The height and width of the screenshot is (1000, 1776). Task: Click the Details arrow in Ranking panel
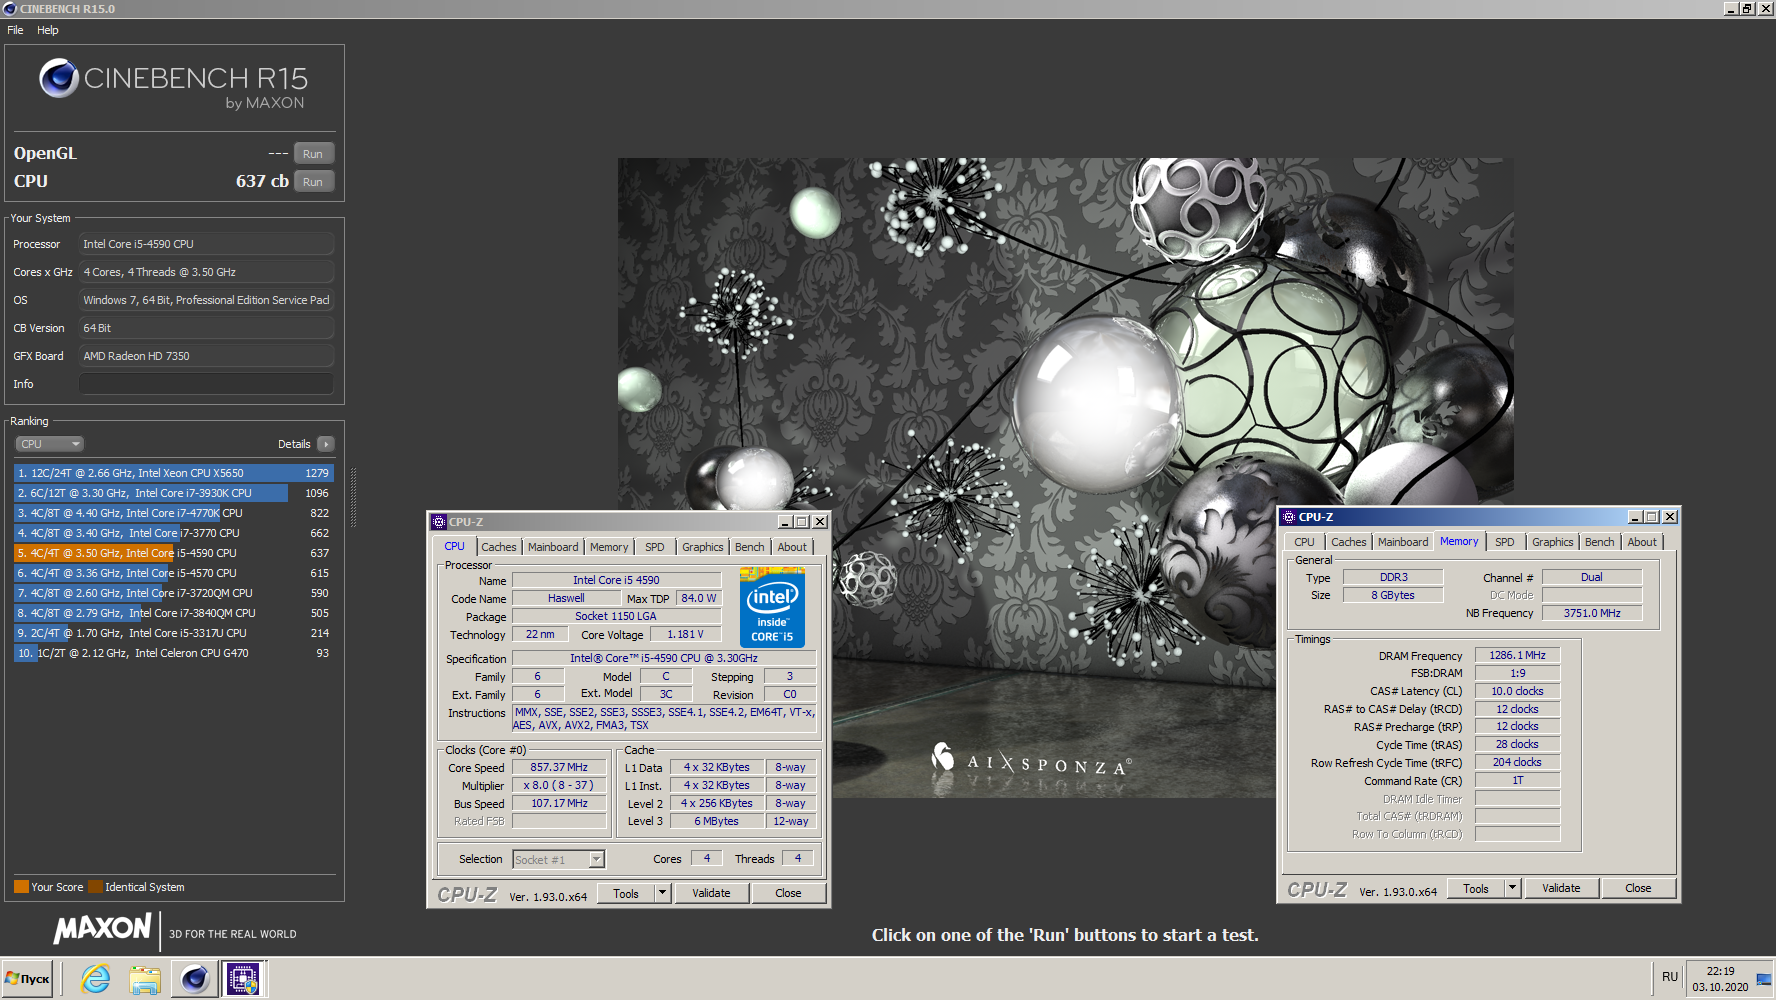pyautogui.click(x=326, y=444)
